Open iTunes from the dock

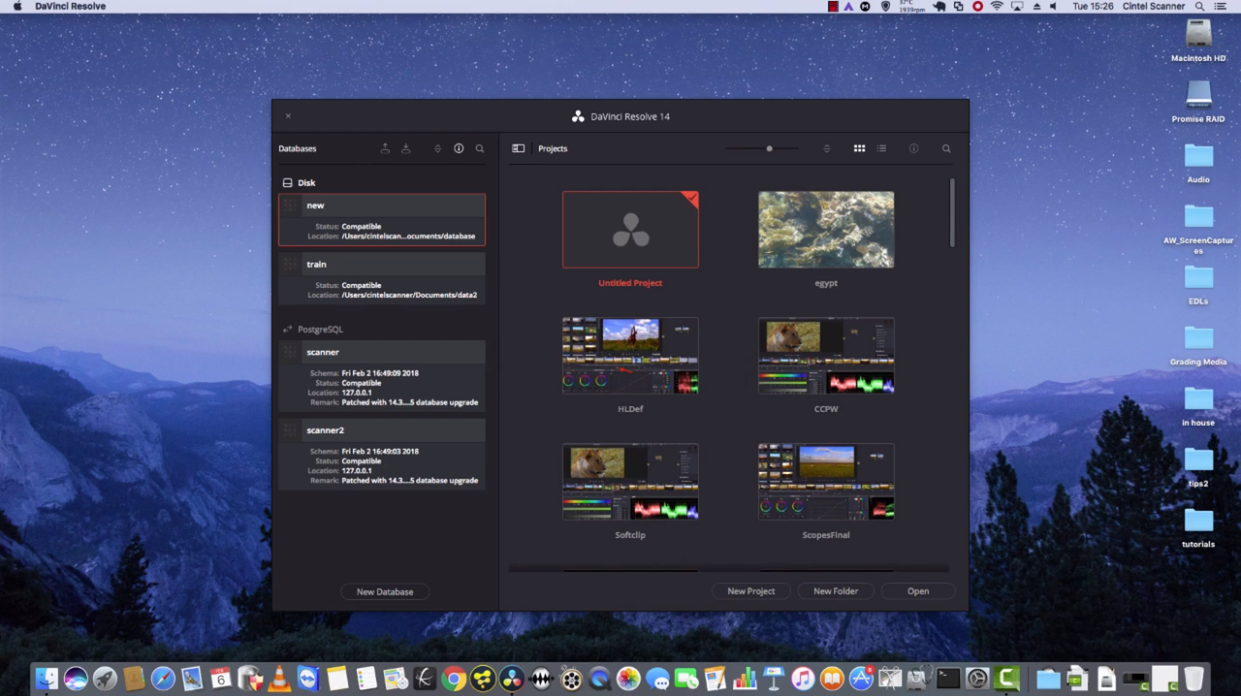coord(803,679)
